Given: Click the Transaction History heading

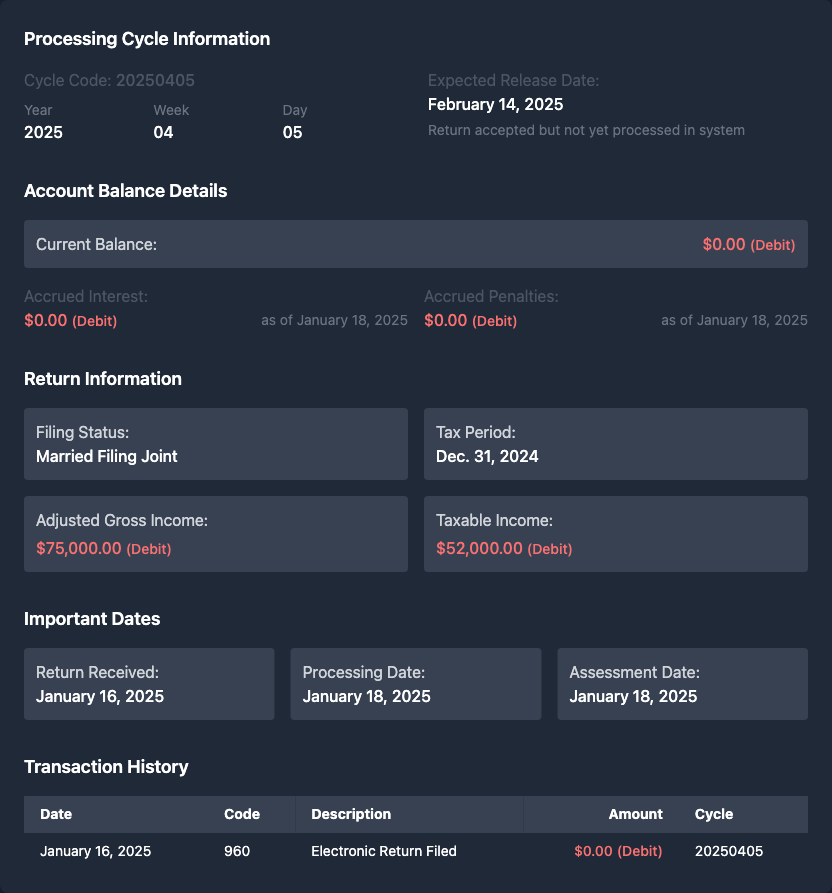Looking at the screenshot, I should tap(106, 767).
